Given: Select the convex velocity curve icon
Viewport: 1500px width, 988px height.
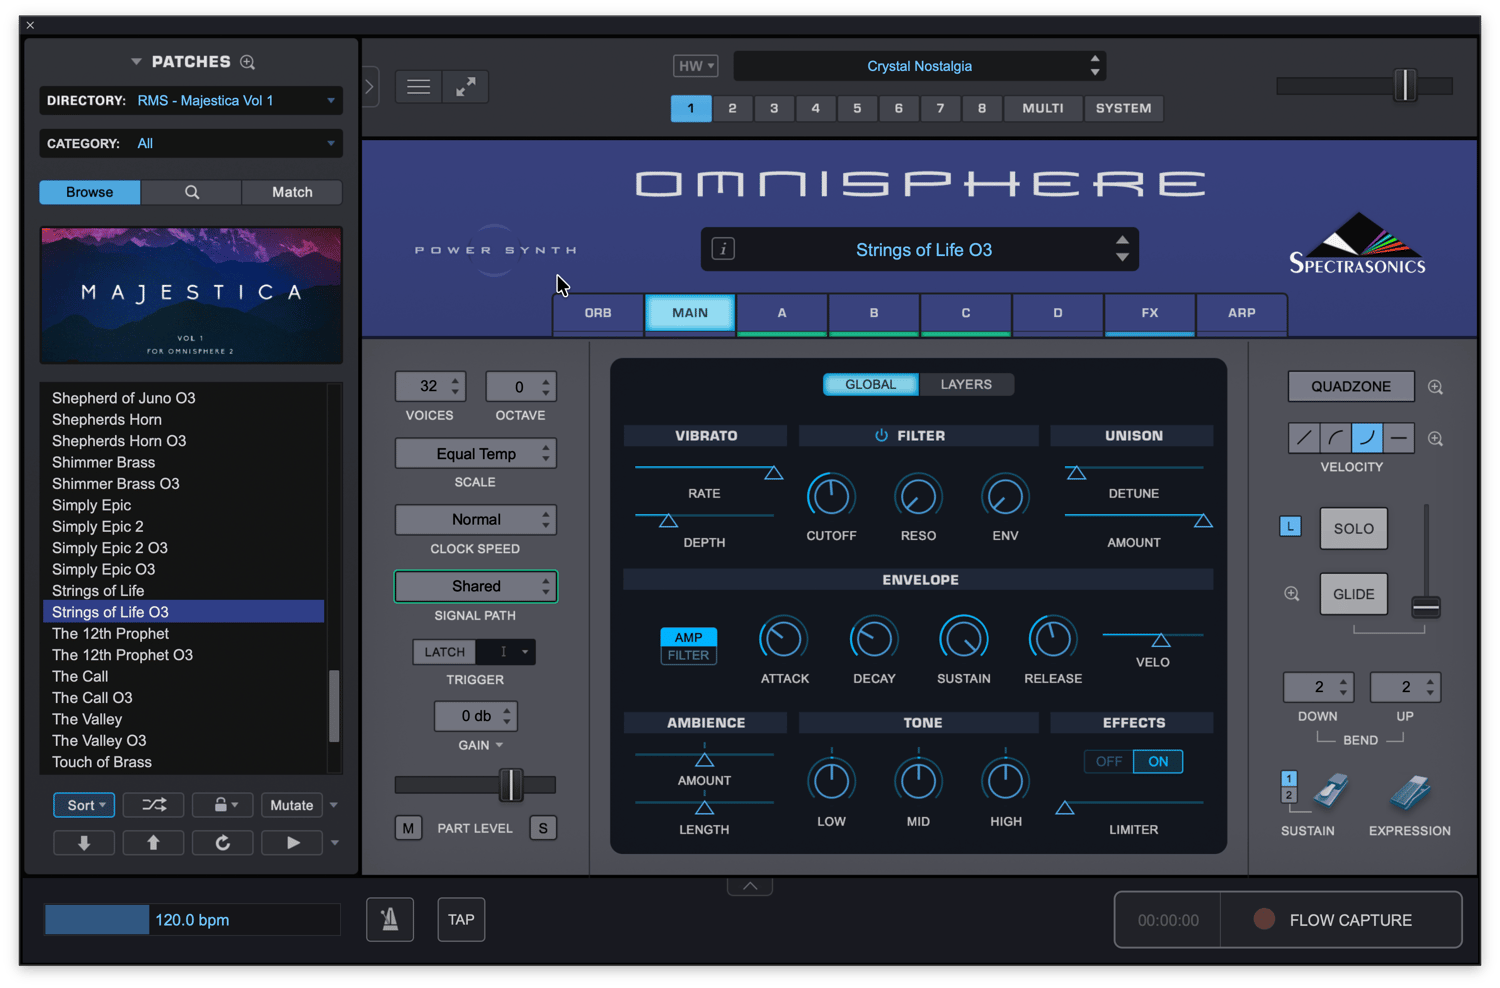Looking at the screenshot, I should click(x=1336, y=438).
